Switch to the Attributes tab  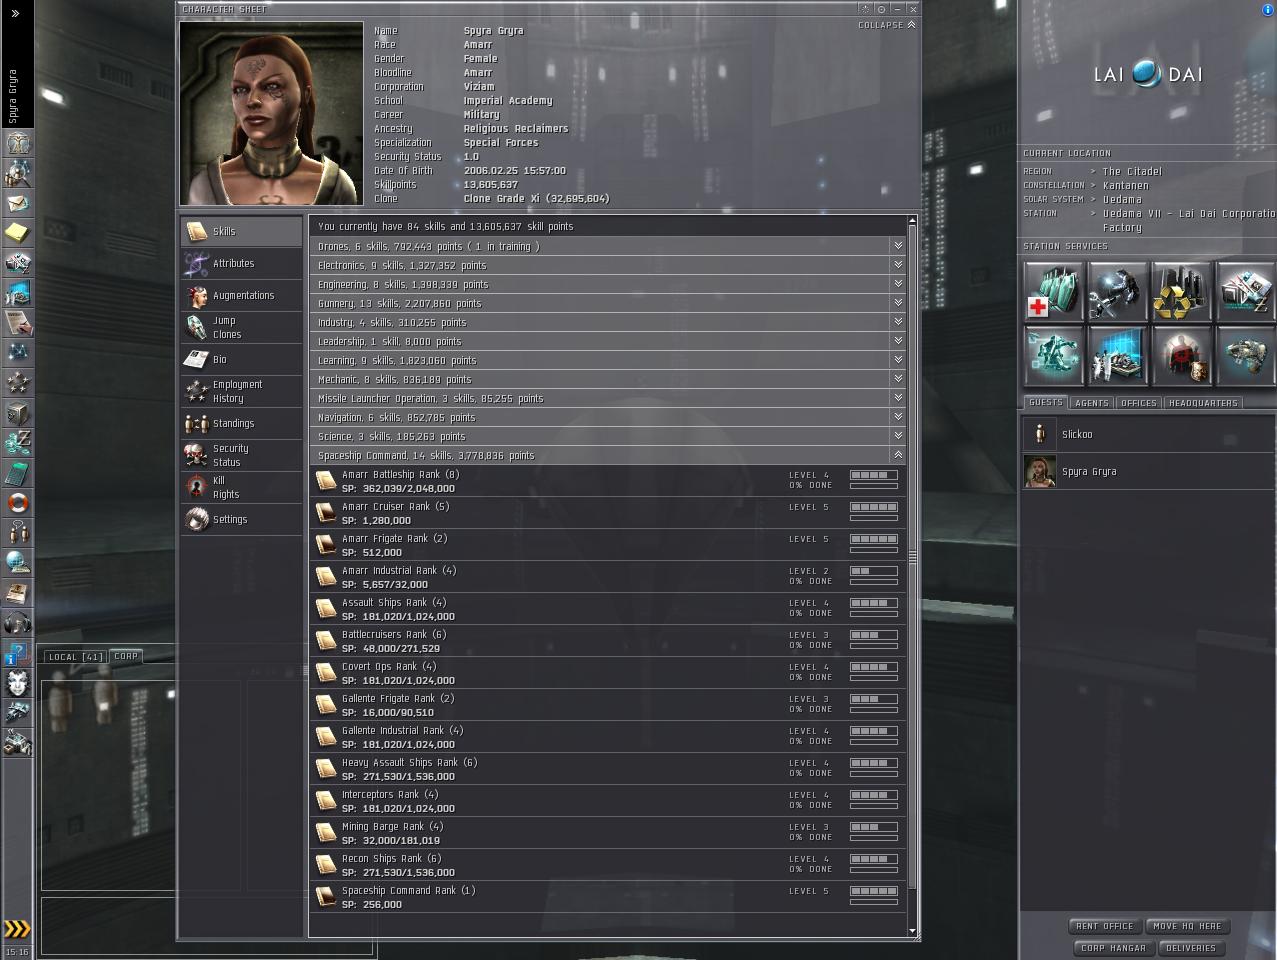coord(241,263)
